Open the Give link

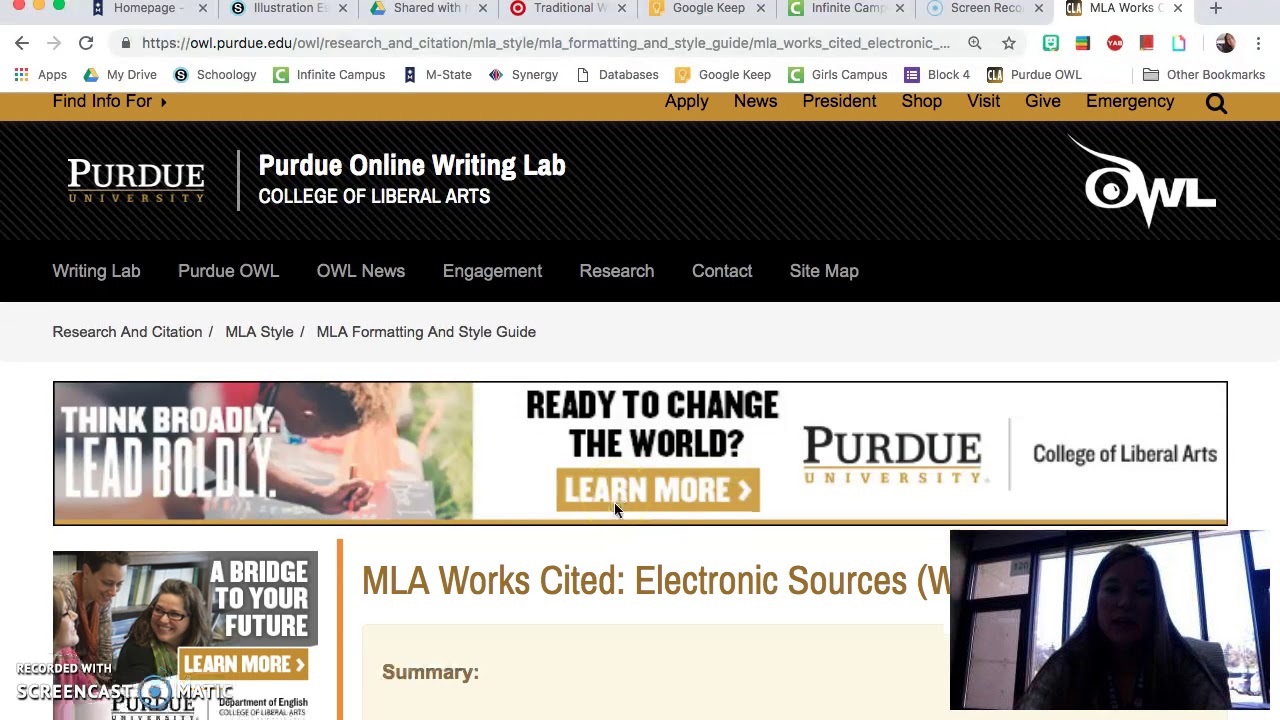pos(1042,101)
